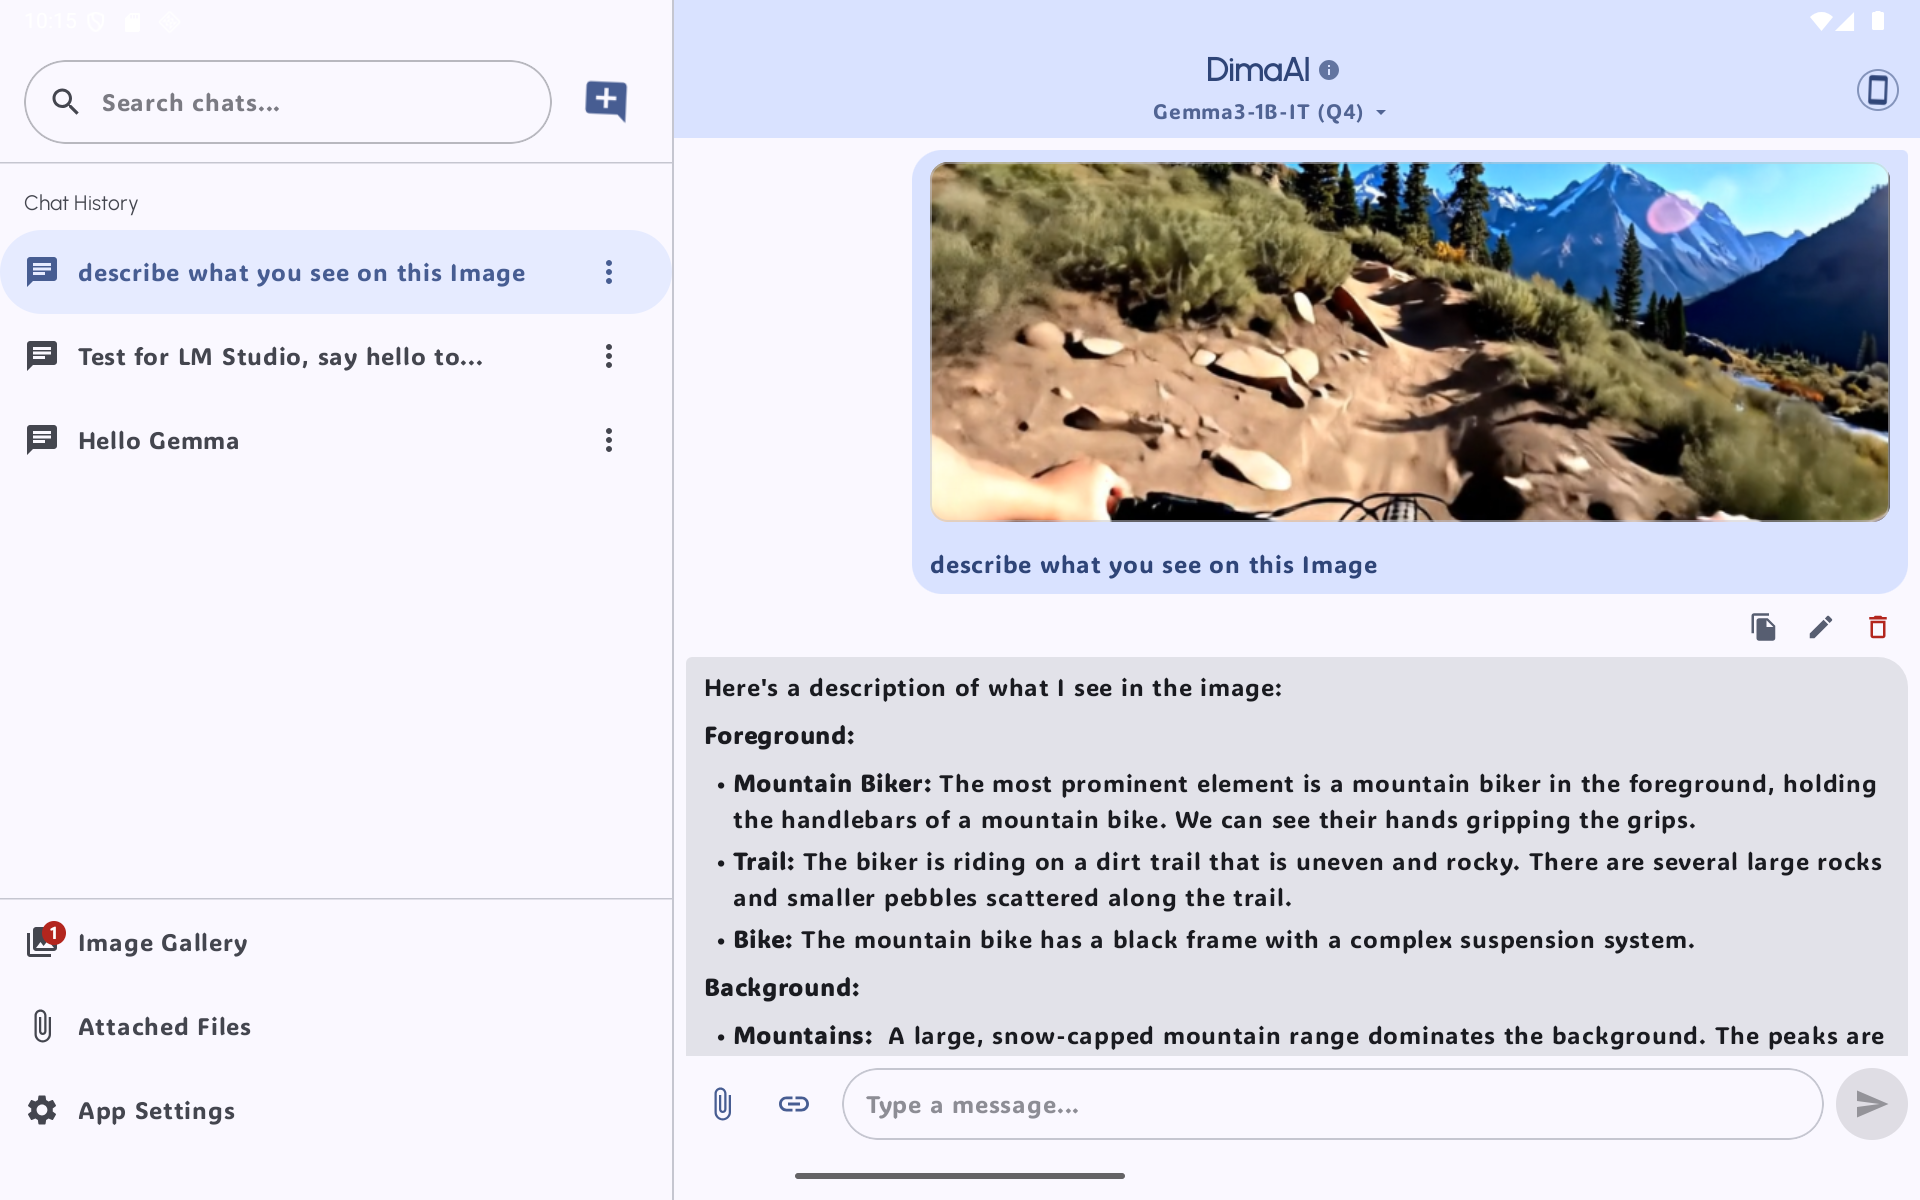Attach a file using the paperclip icon
The image size is (1920, 1200).
(x=722, y=1104)
